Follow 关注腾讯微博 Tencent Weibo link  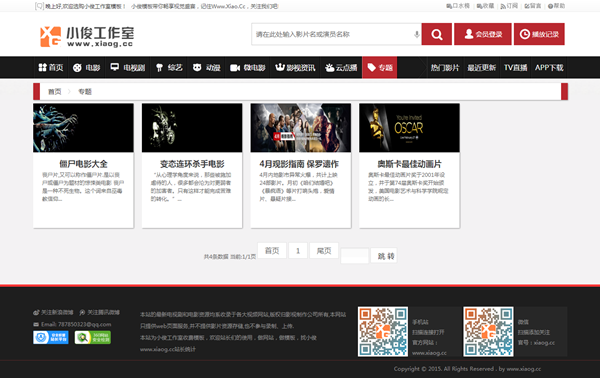(99, 312)
